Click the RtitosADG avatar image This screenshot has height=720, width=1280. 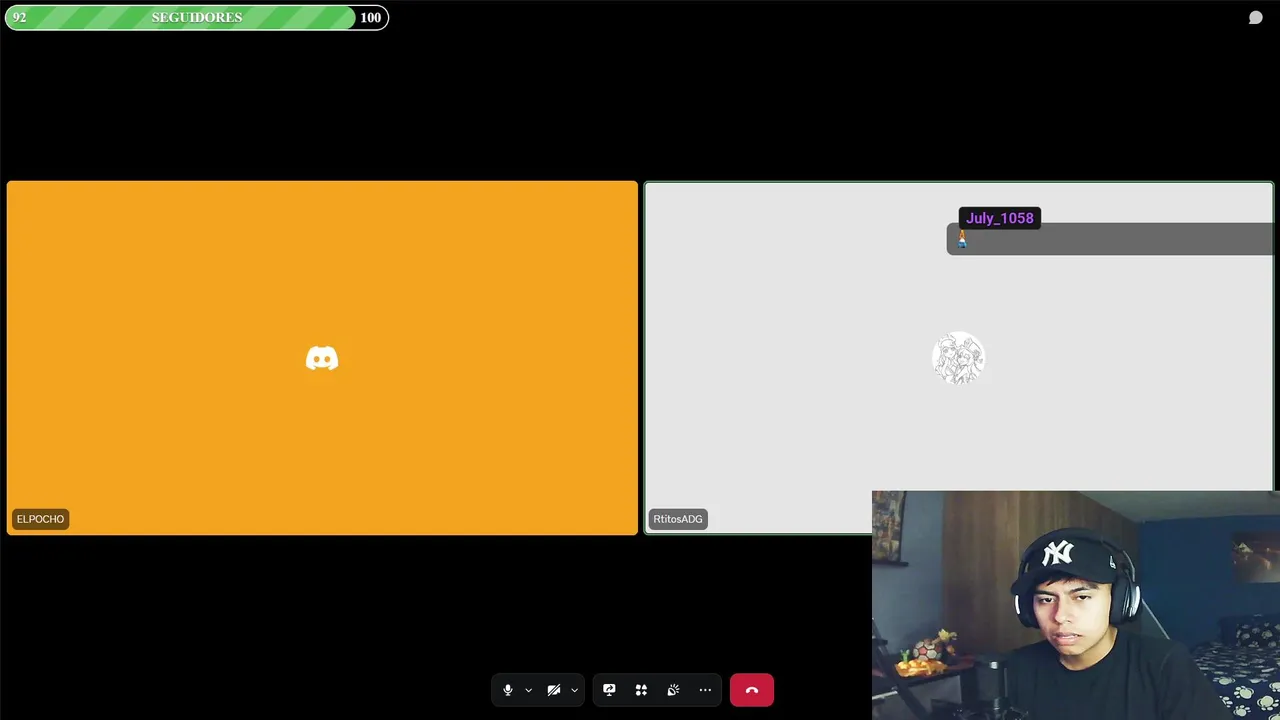(958, 358)
